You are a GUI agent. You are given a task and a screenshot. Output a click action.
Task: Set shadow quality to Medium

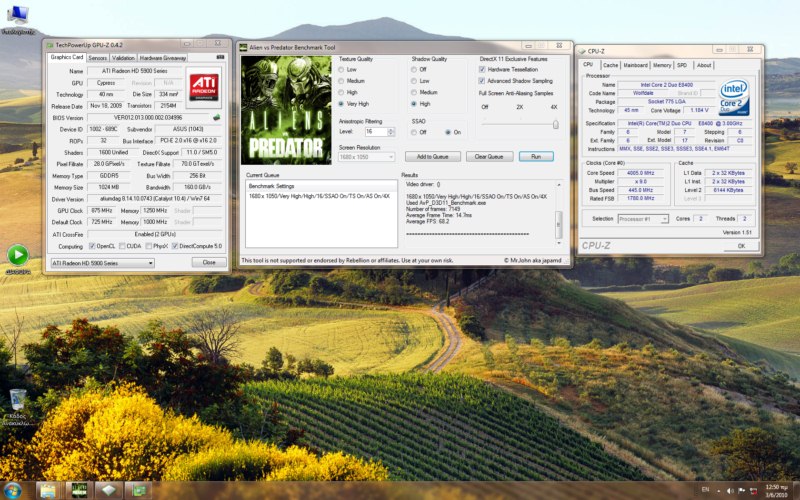(x=424, y=92)
